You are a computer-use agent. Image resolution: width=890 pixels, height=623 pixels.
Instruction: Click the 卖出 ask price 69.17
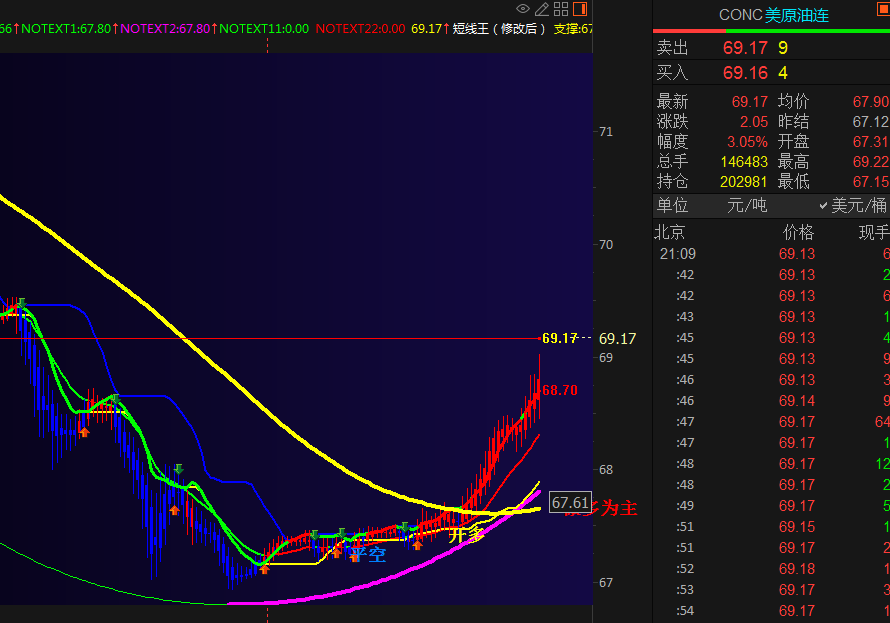point(745,48)
